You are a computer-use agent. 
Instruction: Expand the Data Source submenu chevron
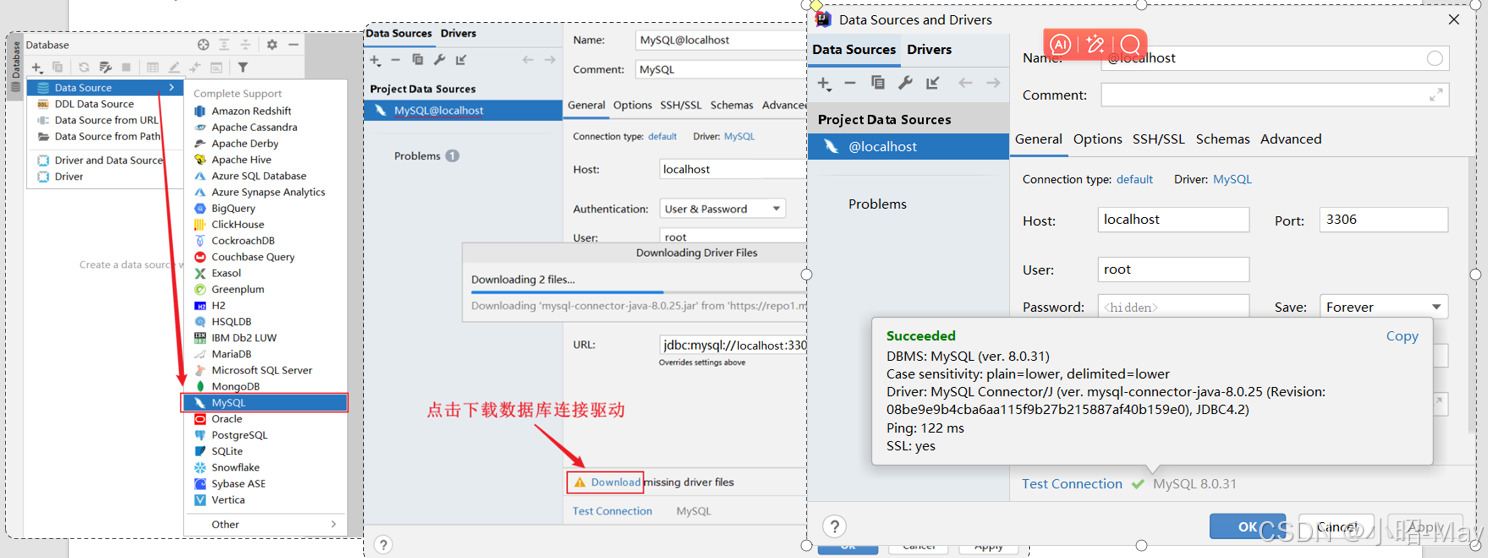pos(172,88)
